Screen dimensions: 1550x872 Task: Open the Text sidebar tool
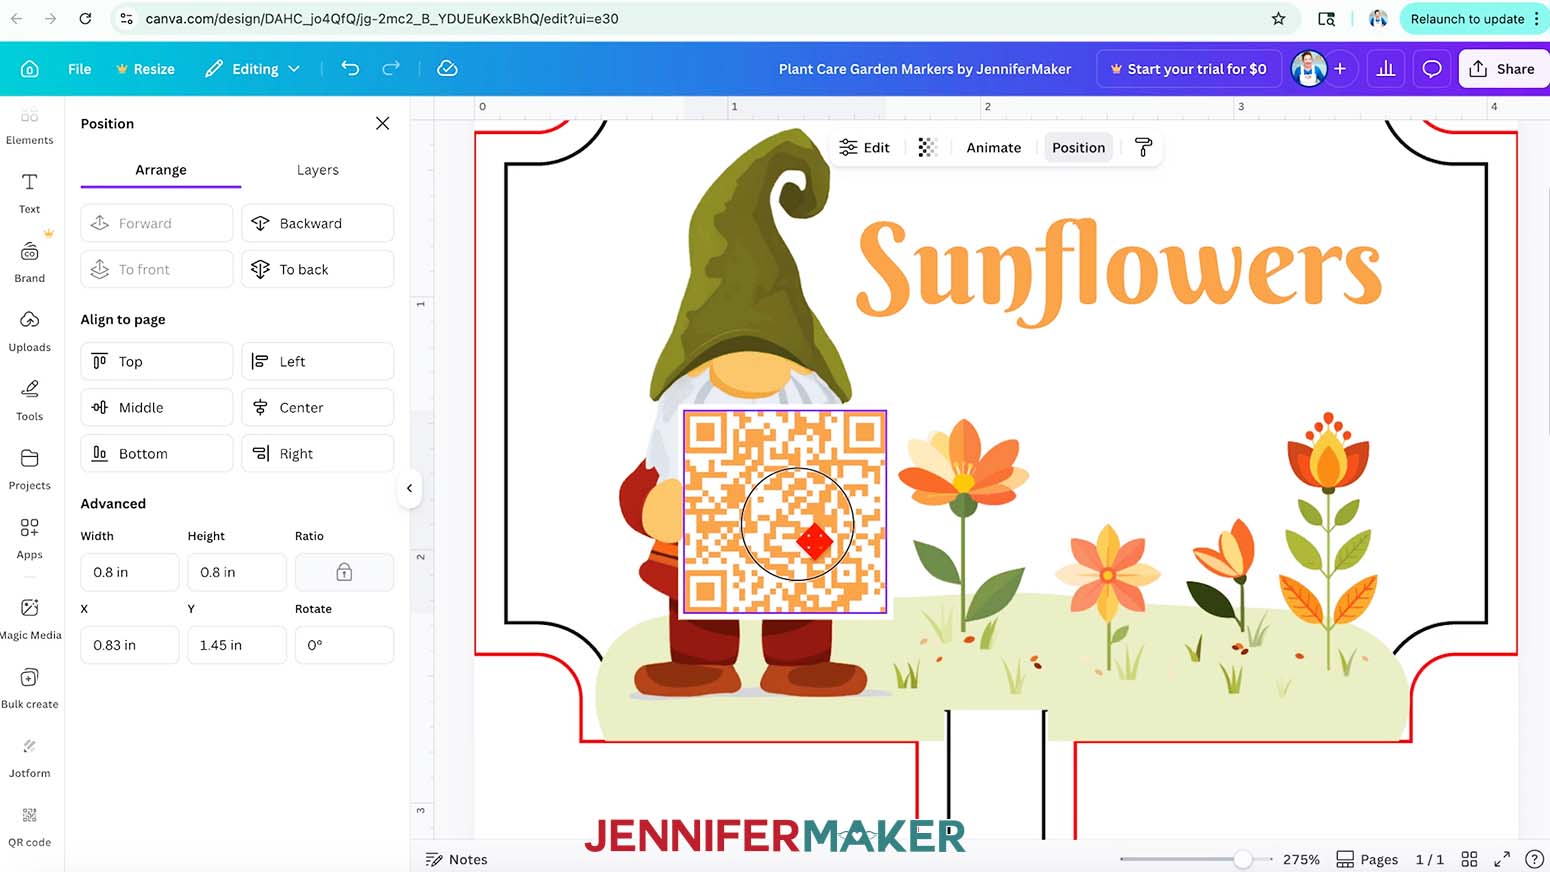click(30, 193)
